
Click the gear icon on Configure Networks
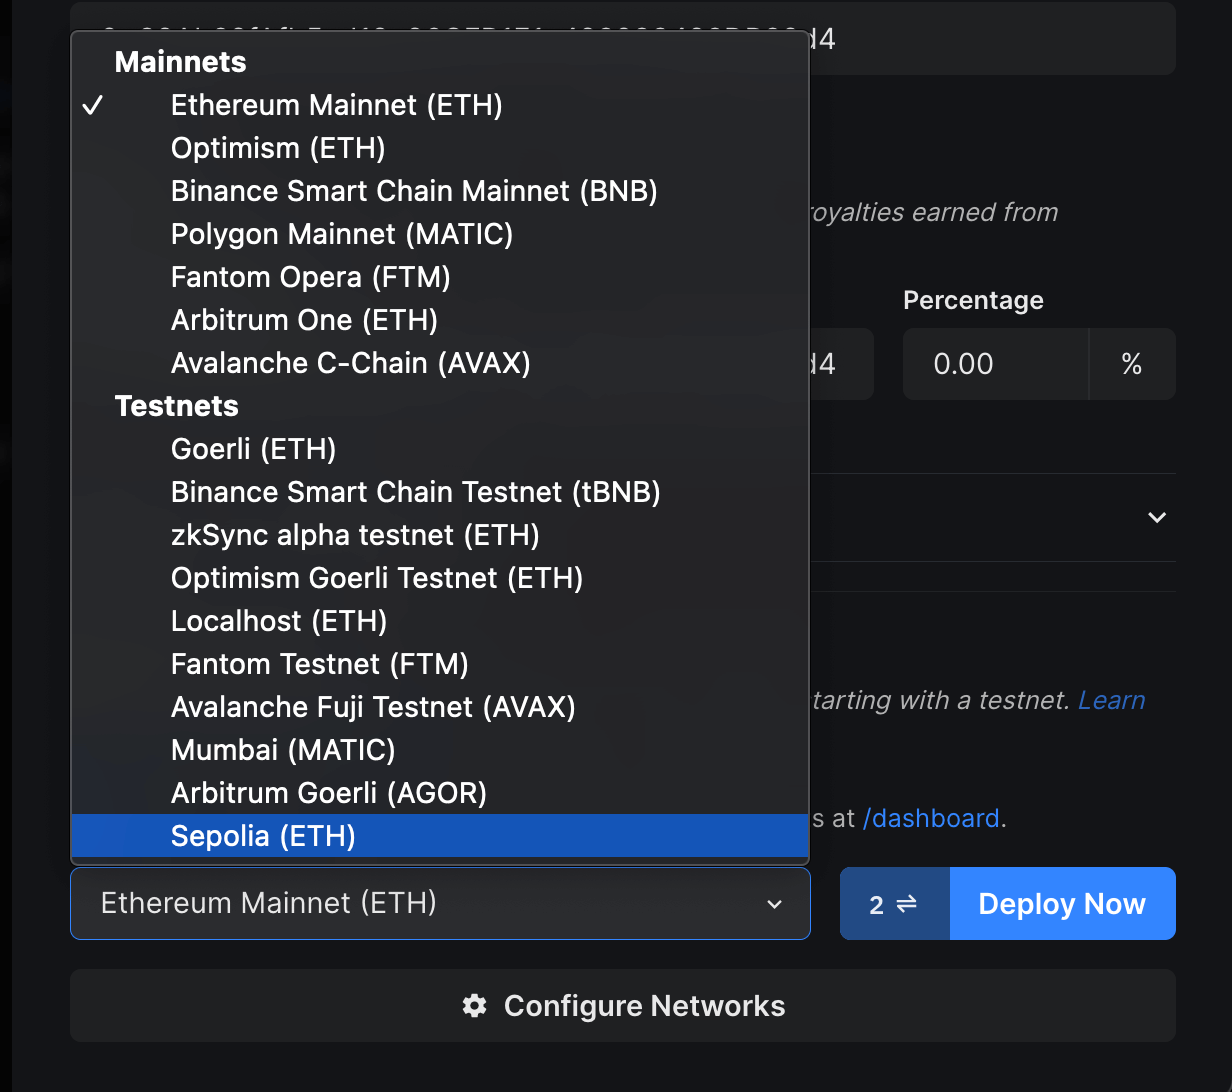point(474,1006)
